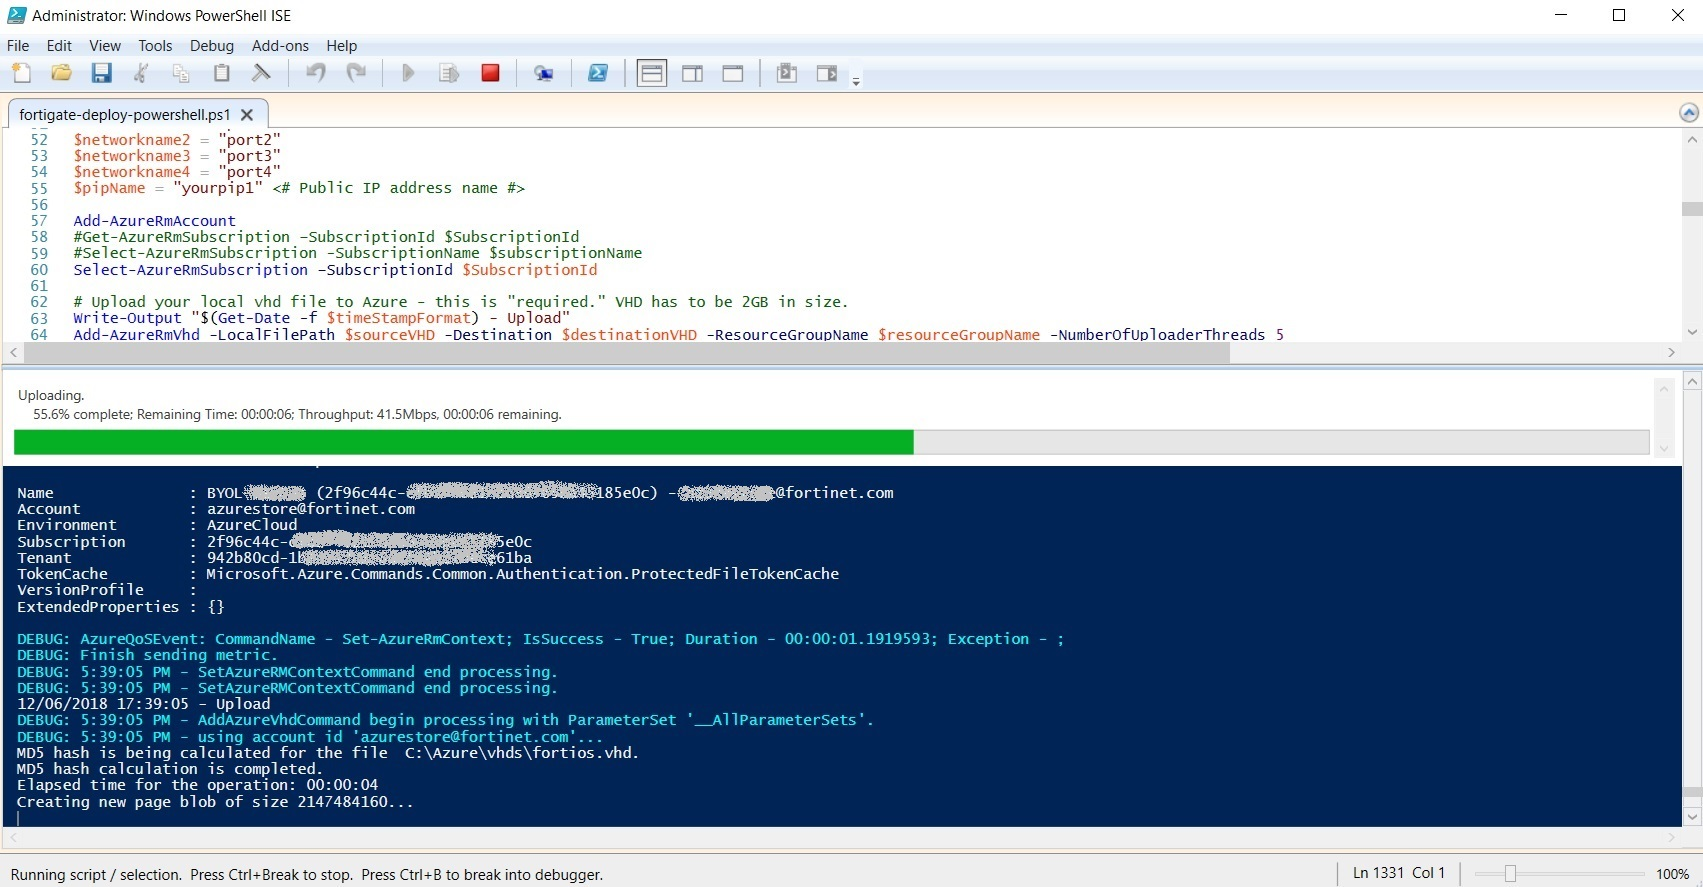The image size is (1703, 887).
Task: Toggle Show Script Pane Top layout
Action: click(x=651, y=73)
